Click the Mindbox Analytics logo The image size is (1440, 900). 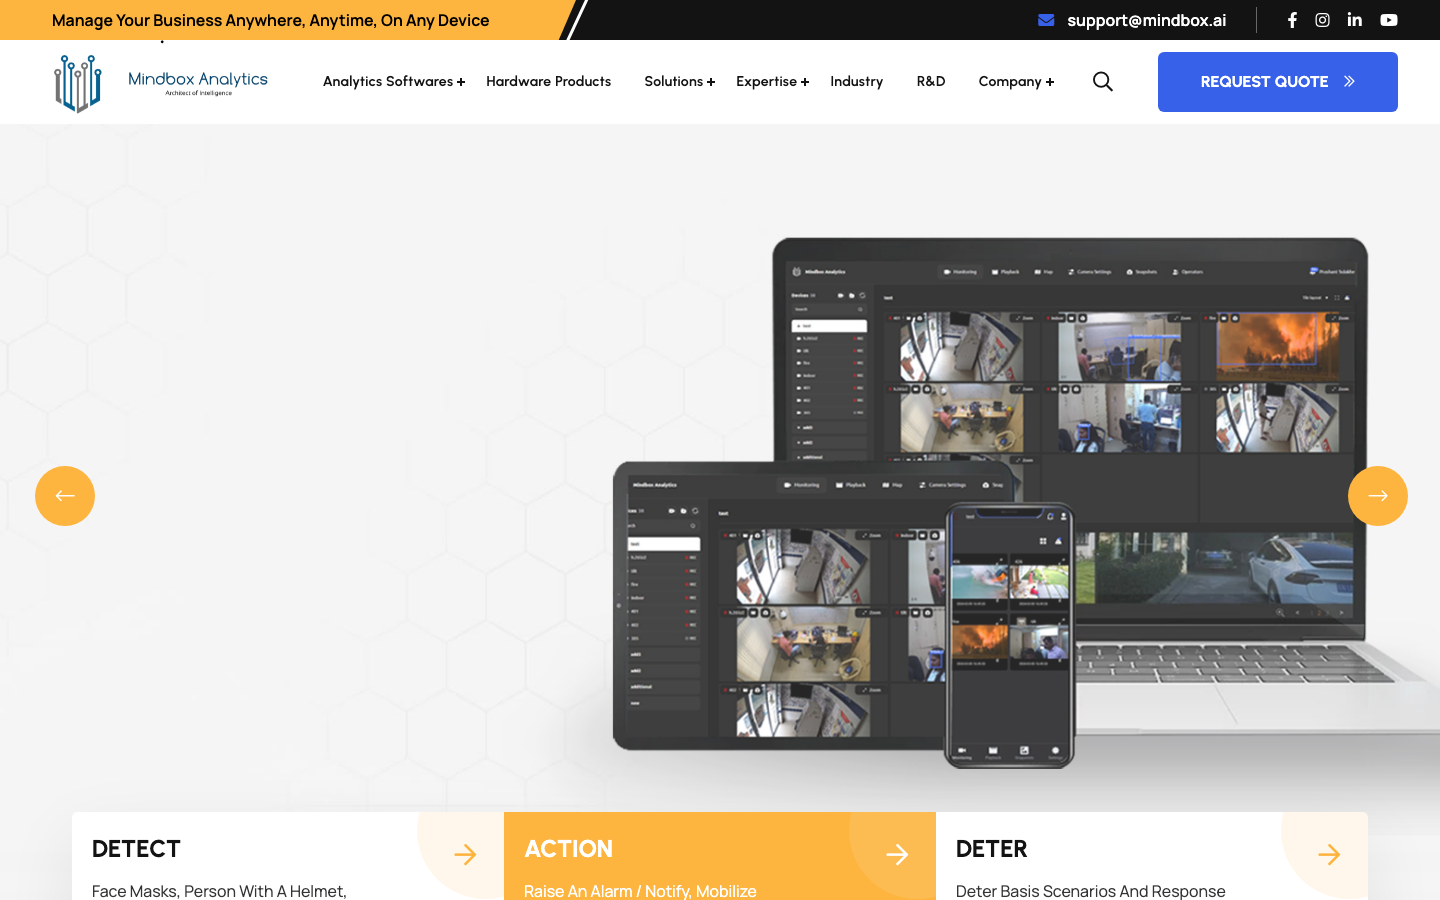[160, 83]
